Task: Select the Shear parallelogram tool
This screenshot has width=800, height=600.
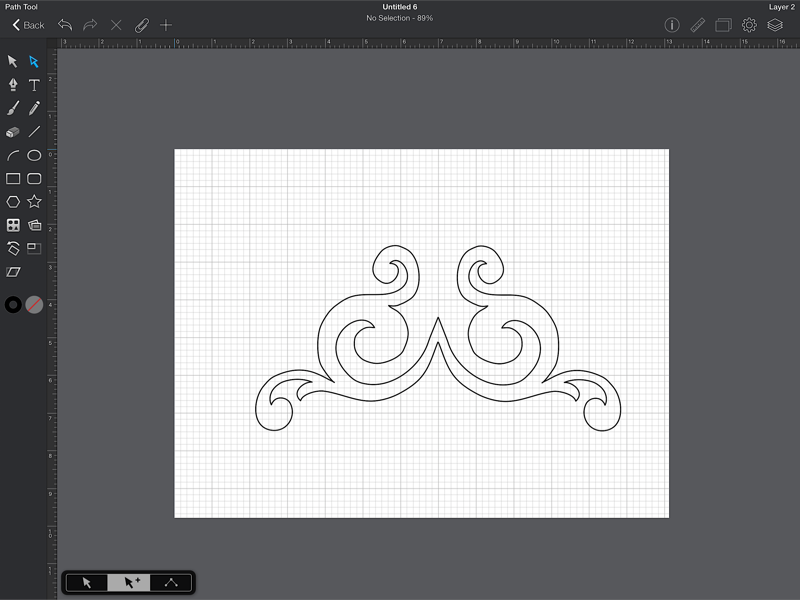Action: pos(13,272)
